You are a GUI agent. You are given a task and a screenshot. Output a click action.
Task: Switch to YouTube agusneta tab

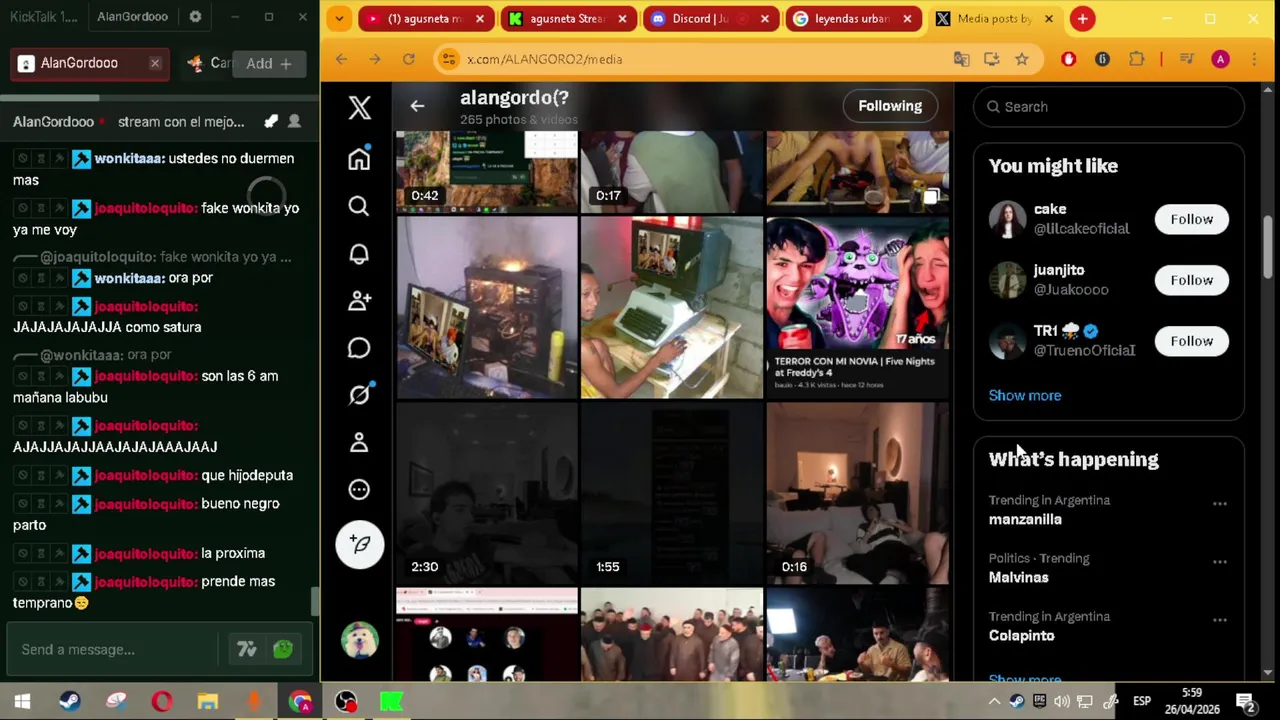click(427, 19)
